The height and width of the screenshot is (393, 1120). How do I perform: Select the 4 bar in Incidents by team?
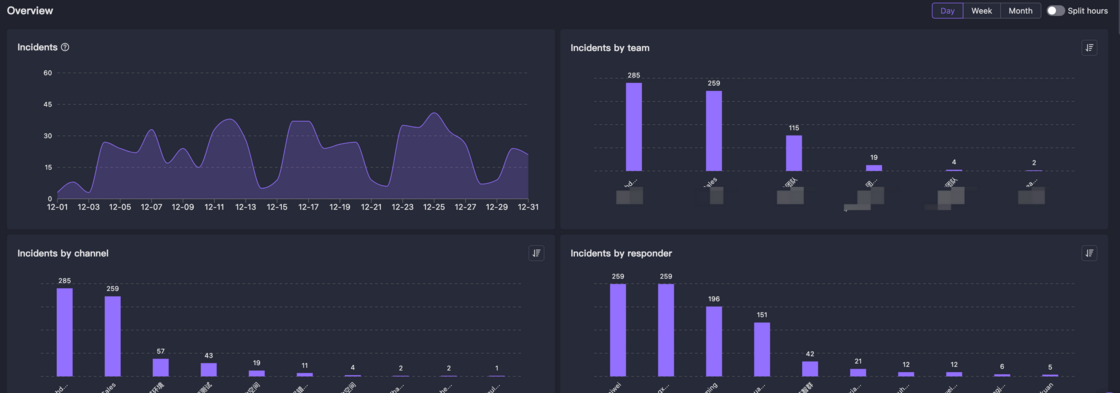[x=954, y=170]
